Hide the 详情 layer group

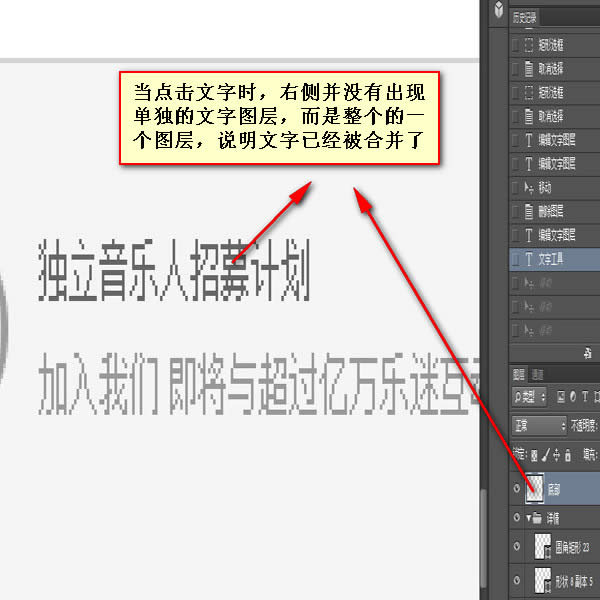tap(517, 518)
